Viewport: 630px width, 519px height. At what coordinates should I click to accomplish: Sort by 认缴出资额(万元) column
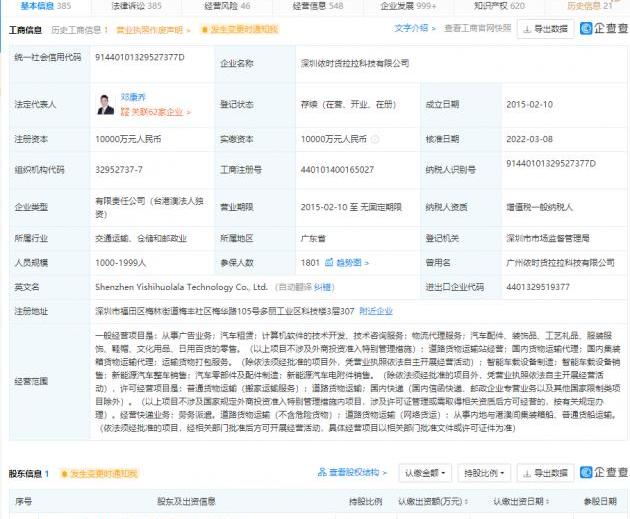(433, 501)
